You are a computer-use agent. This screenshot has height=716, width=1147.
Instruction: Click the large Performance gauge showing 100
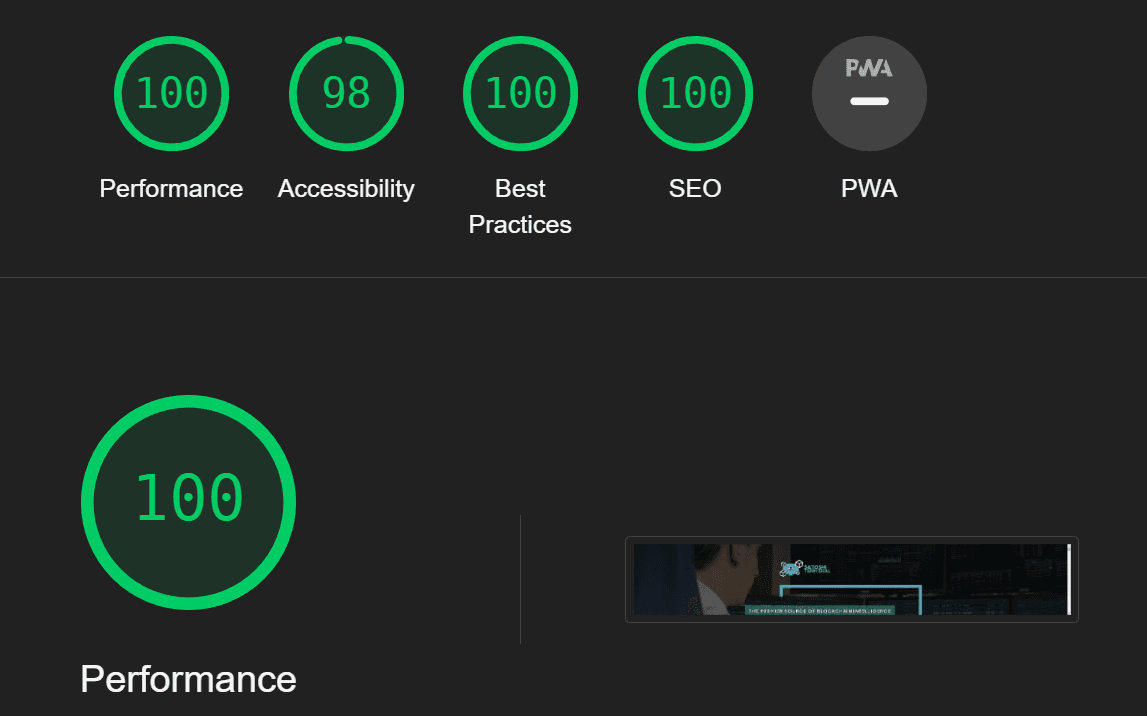pyautogui.click(x=189, y=502)
